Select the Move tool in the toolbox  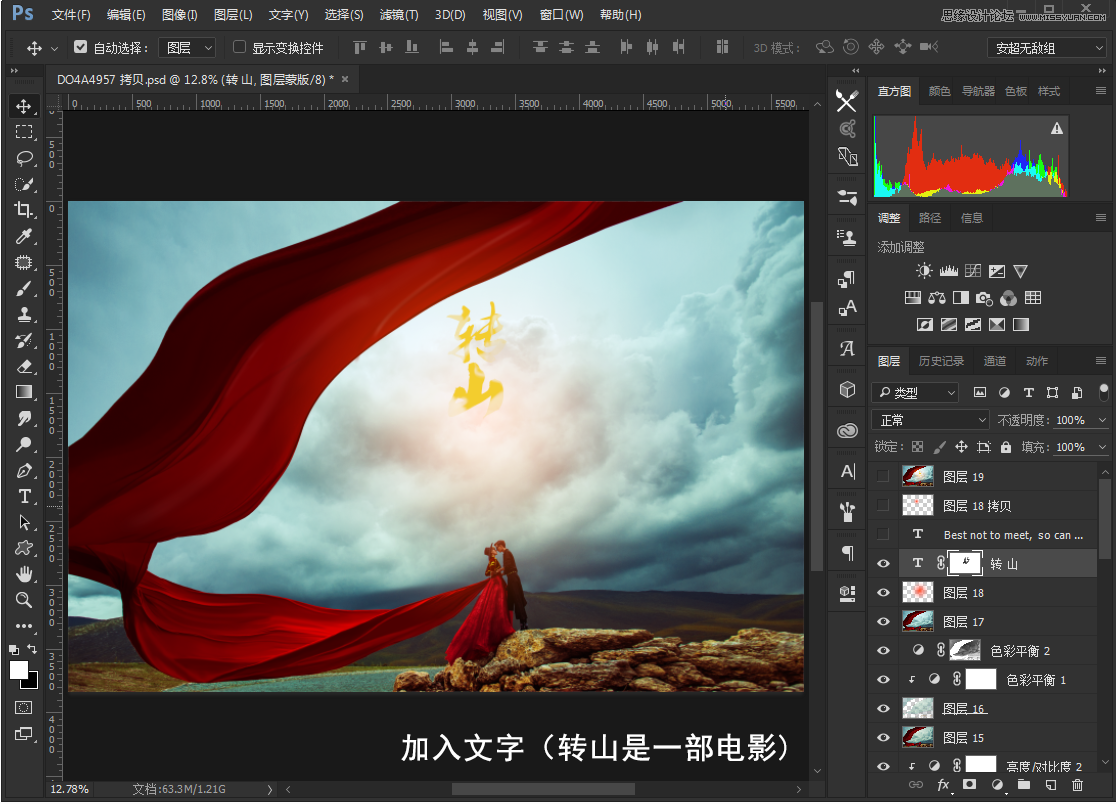coord(23,106)
